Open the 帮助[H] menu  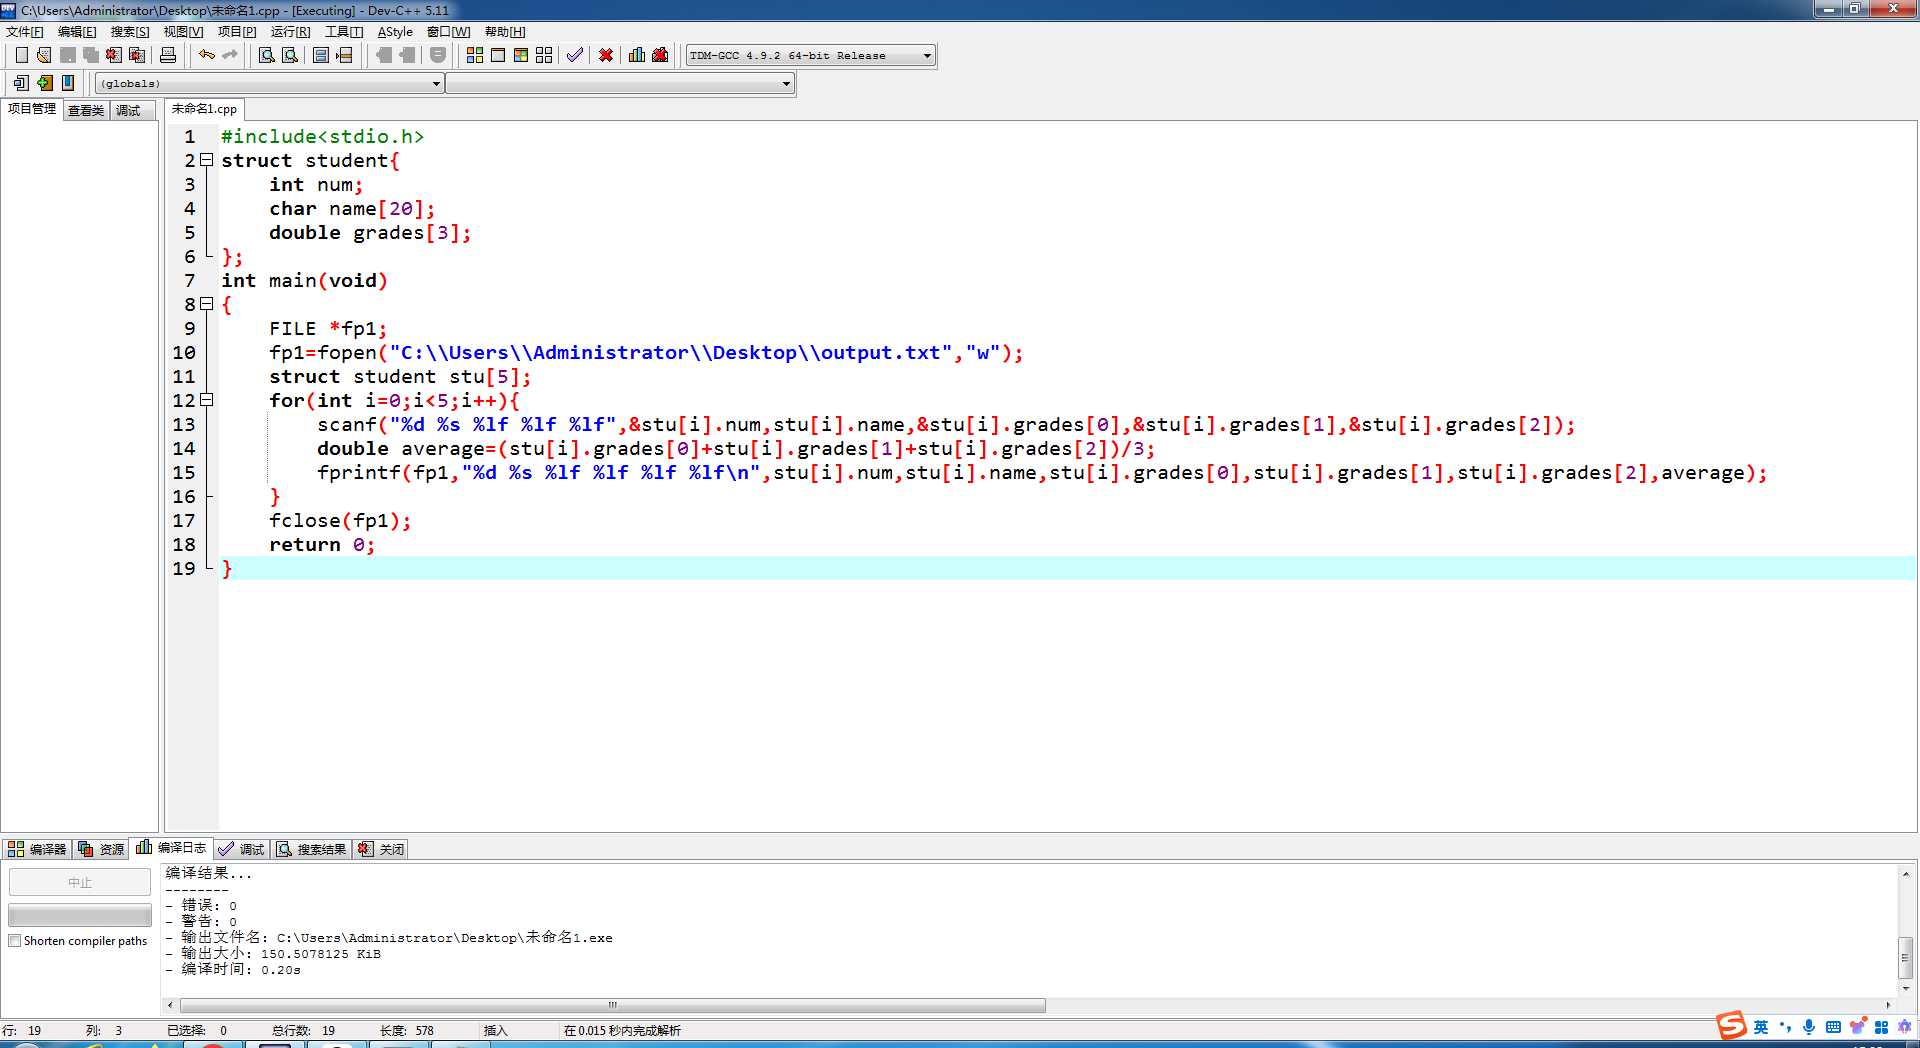point(505,32)
